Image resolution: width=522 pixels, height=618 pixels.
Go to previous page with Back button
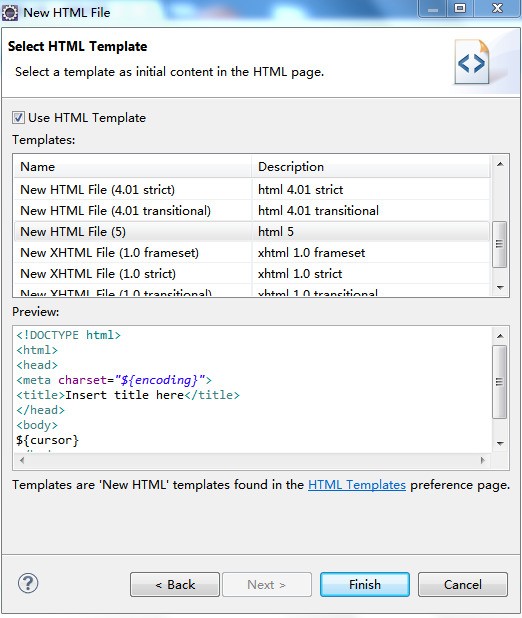pos(175,584)
